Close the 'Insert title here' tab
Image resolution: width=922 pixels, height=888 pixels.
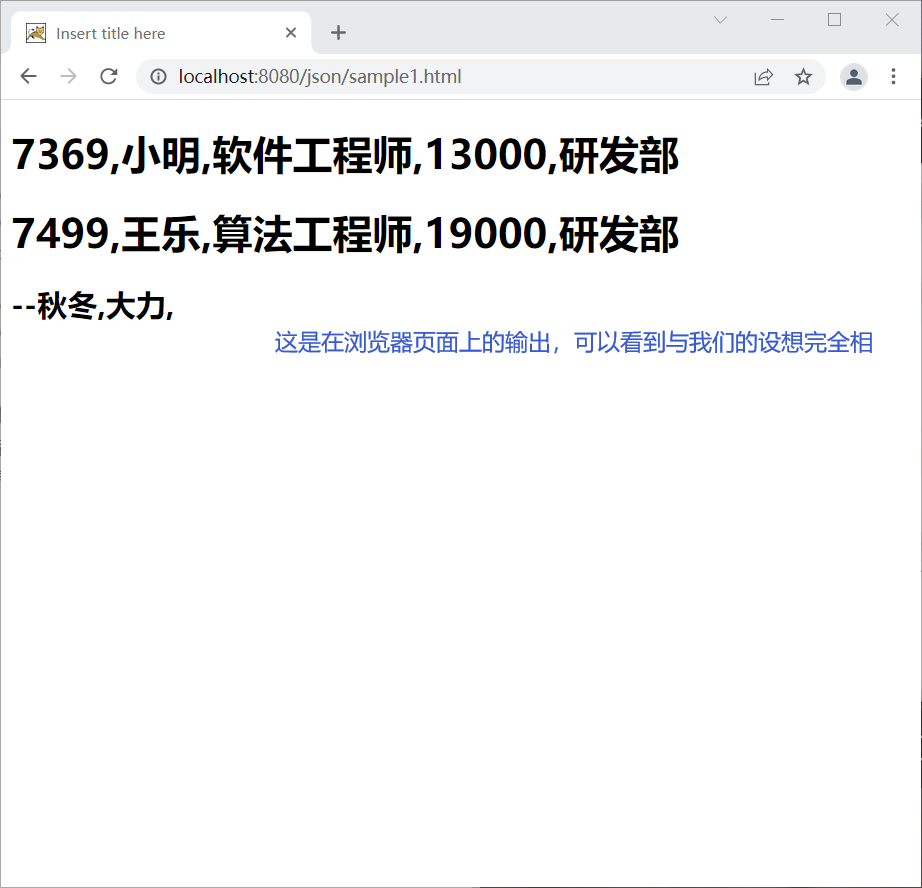(290, 33)
